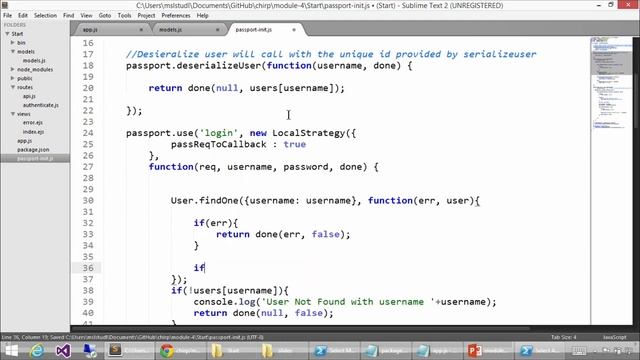Open the Windows Start button

(11, 351)
